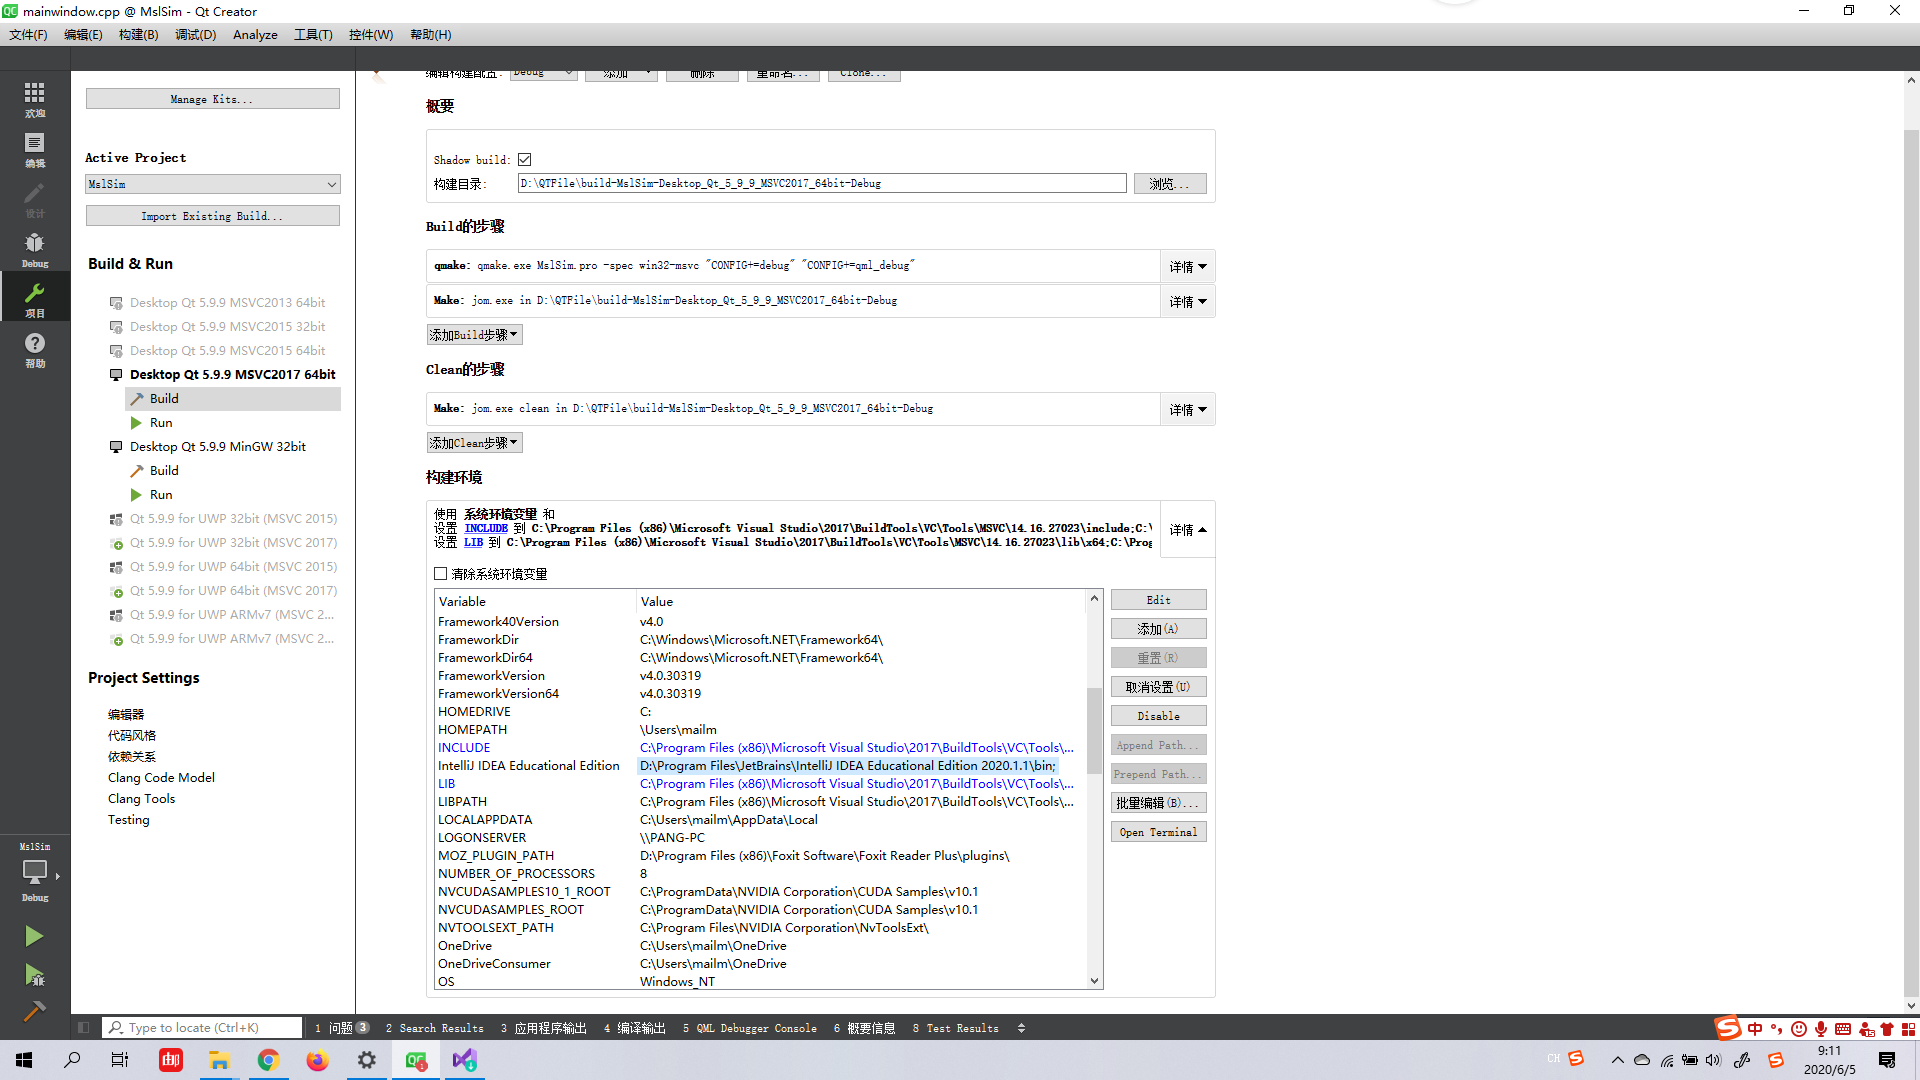Open the MslSim Active Project dropdown
Image resolution: width=1920 pixels, height=1080 pixels.
coord(212,184)
